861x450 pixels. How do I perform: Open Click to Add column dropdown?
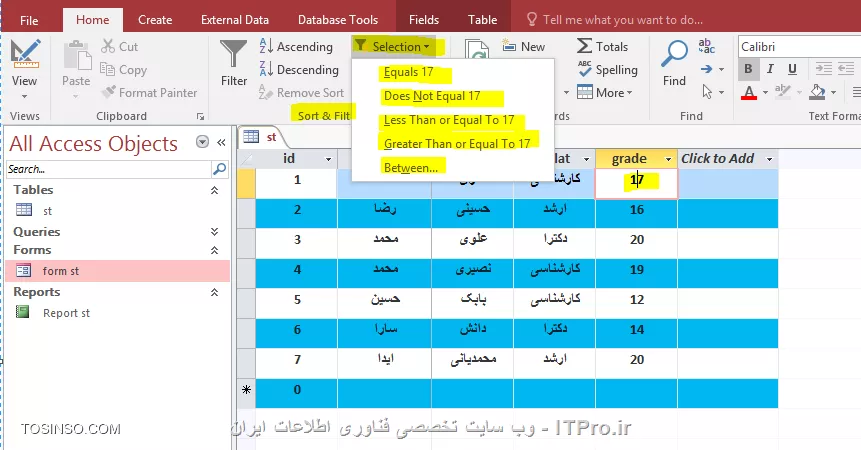tap(769, 159)
